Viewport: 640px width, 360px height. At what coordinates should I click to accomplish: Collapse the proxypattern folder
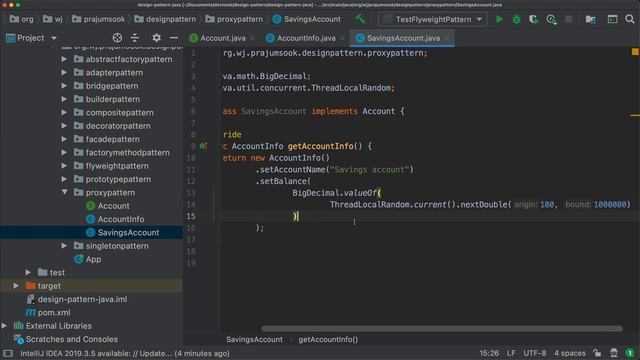64,192
